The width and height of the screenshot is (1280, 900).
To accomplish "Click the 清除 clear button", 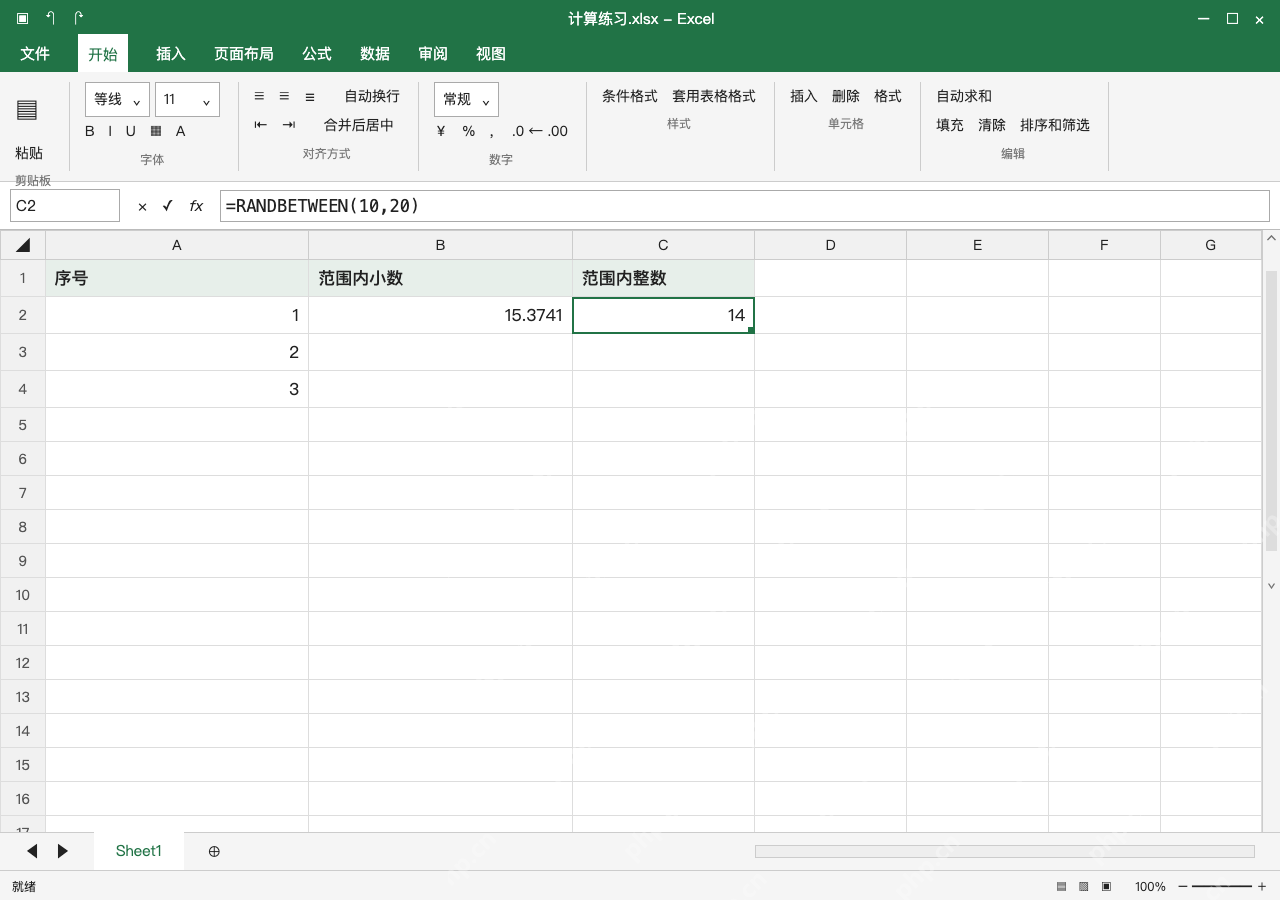I will pyautogui.click(x=992, y=125).
